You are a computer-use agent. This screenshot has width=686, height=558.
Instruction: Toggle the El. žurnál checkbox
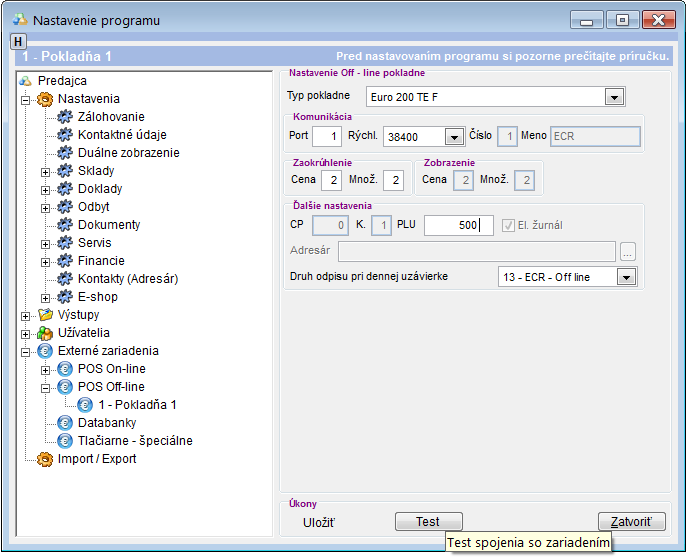pos(510,225)
